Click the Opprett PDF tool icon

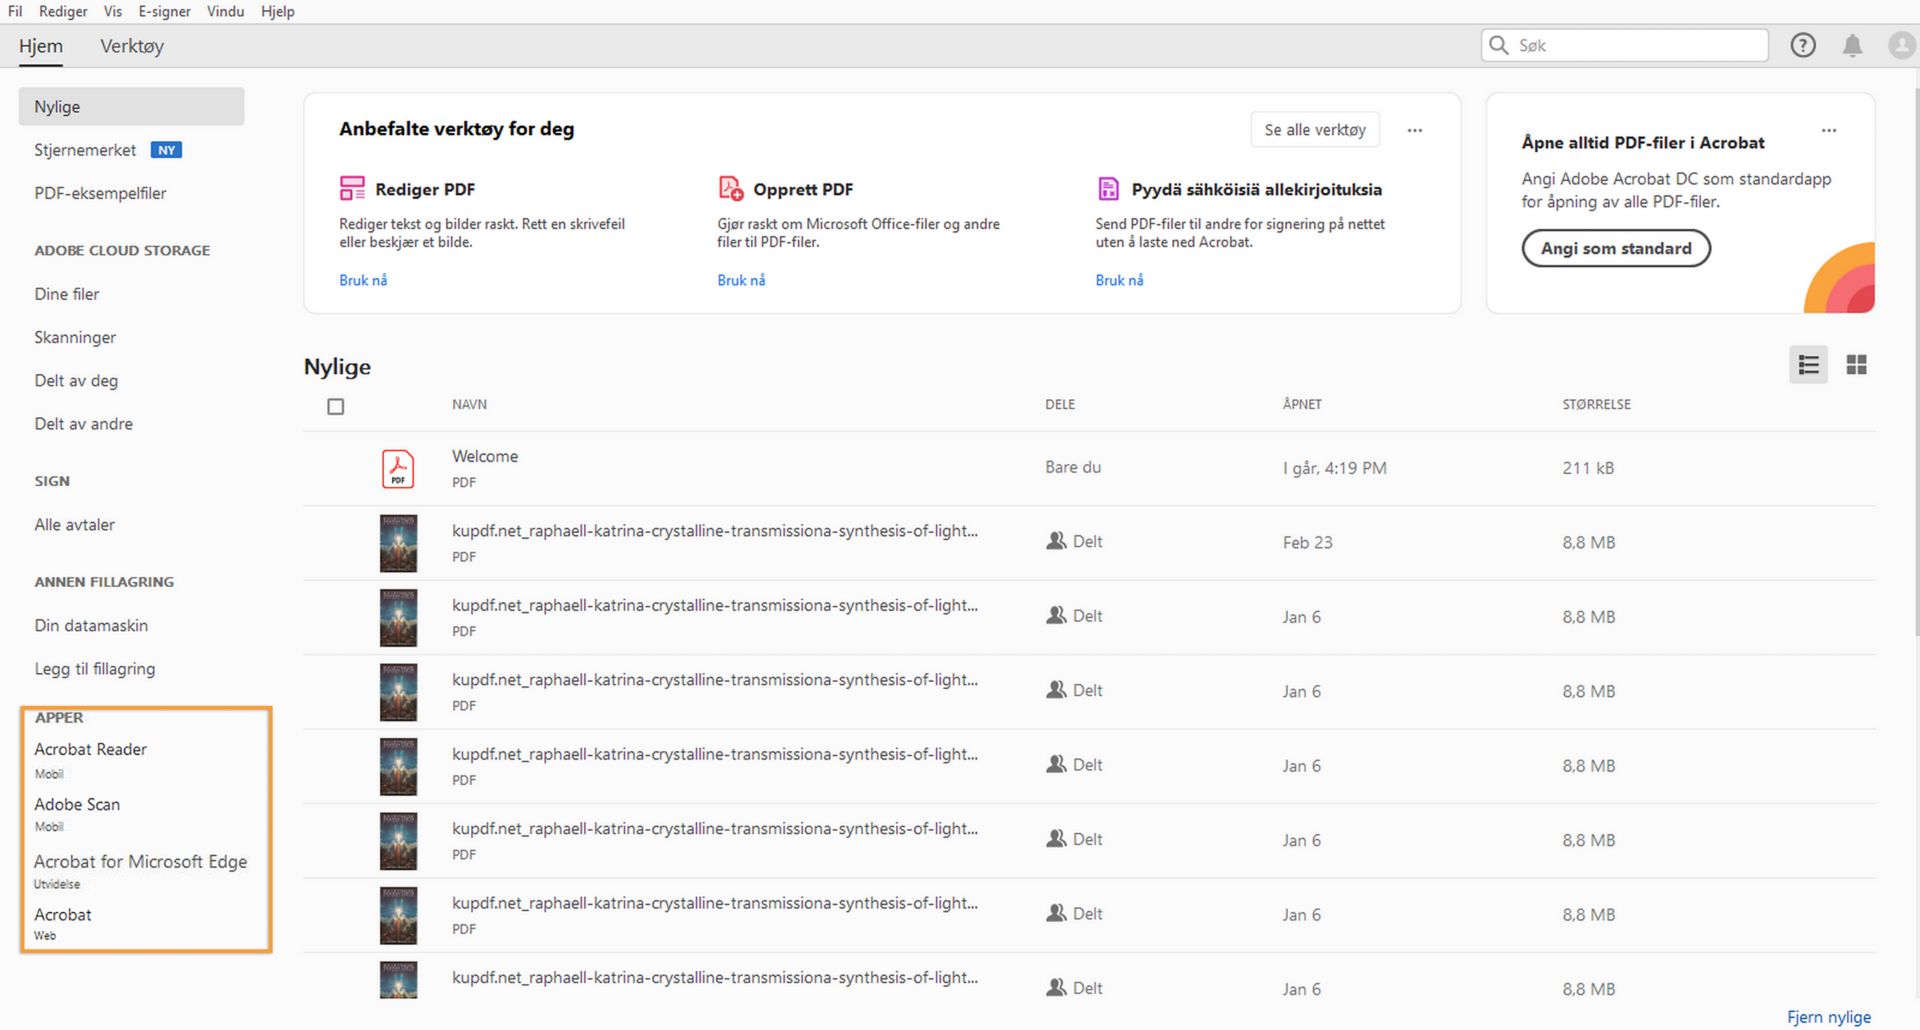(x=731, y=188)
